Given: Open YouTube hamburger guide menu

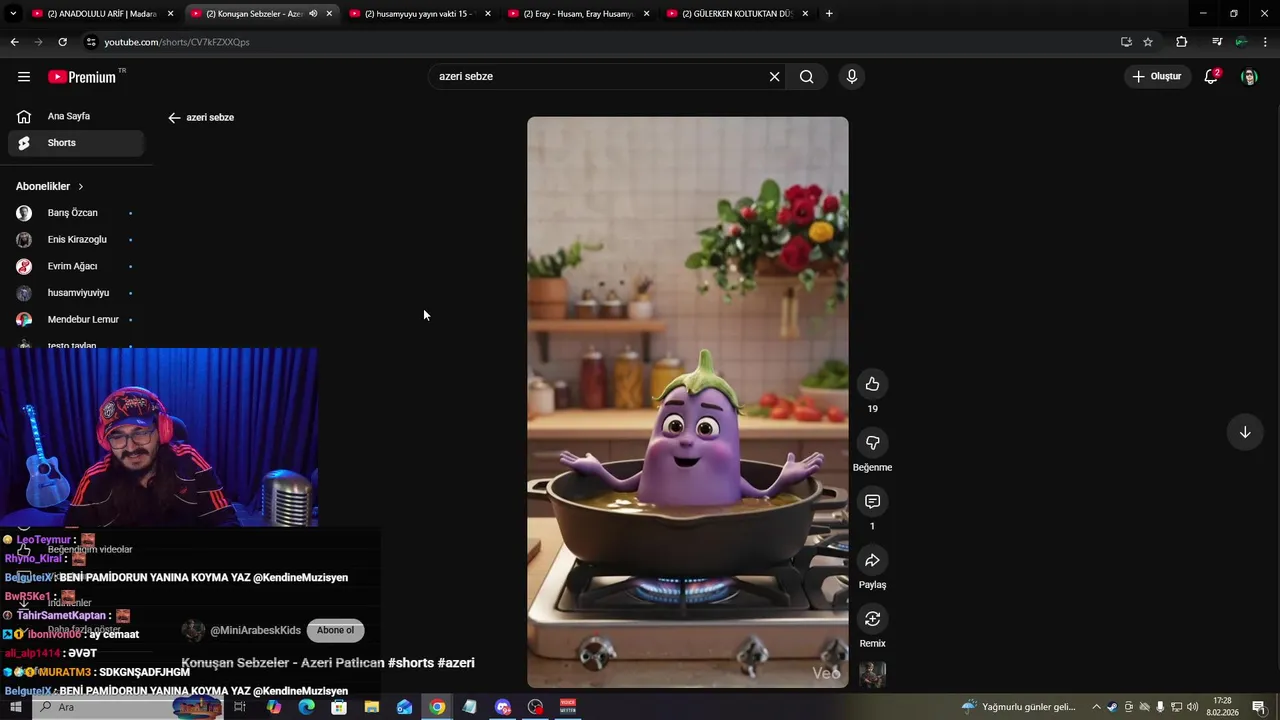Looking at the screenshot, I should 24,77.
